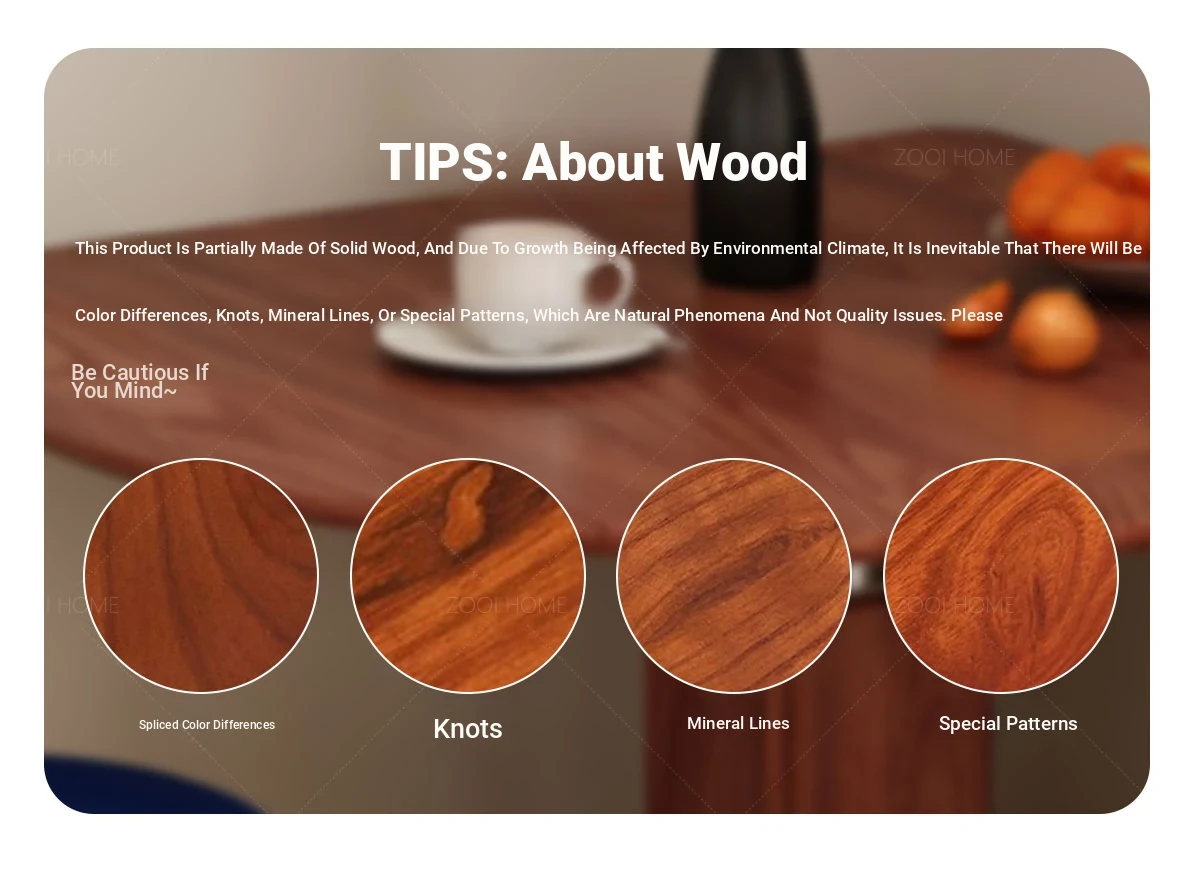1200x879 pixels.
Task: Click the 'Knots' caption text
Action: pyautogui.click(x=468, y=729)
